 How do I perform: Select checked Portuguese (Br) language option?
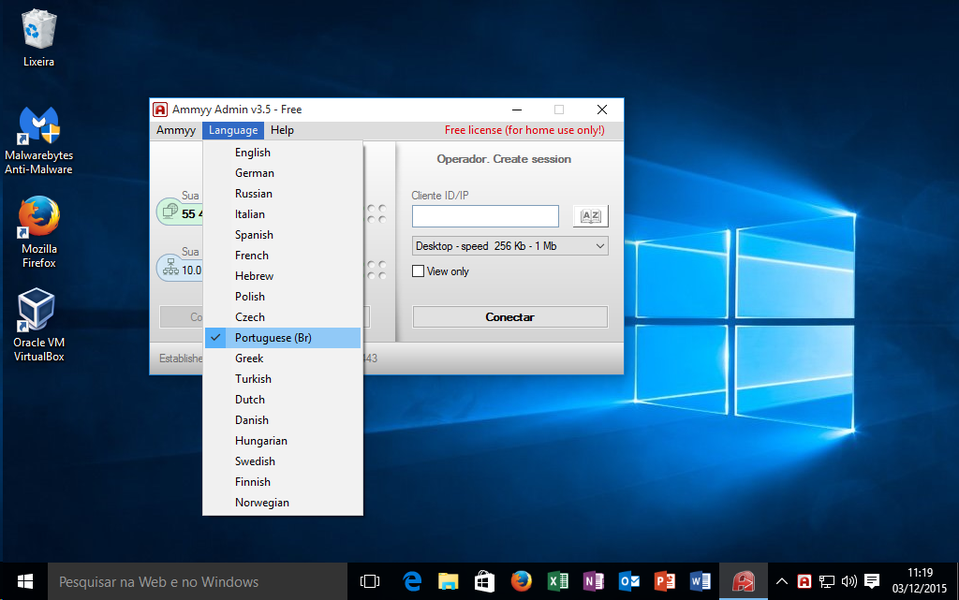pos(273,338)
